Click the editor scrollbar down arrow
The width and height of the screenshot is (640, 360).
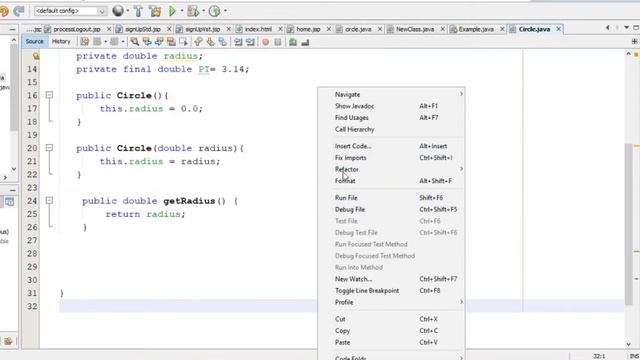pos(629,344)
